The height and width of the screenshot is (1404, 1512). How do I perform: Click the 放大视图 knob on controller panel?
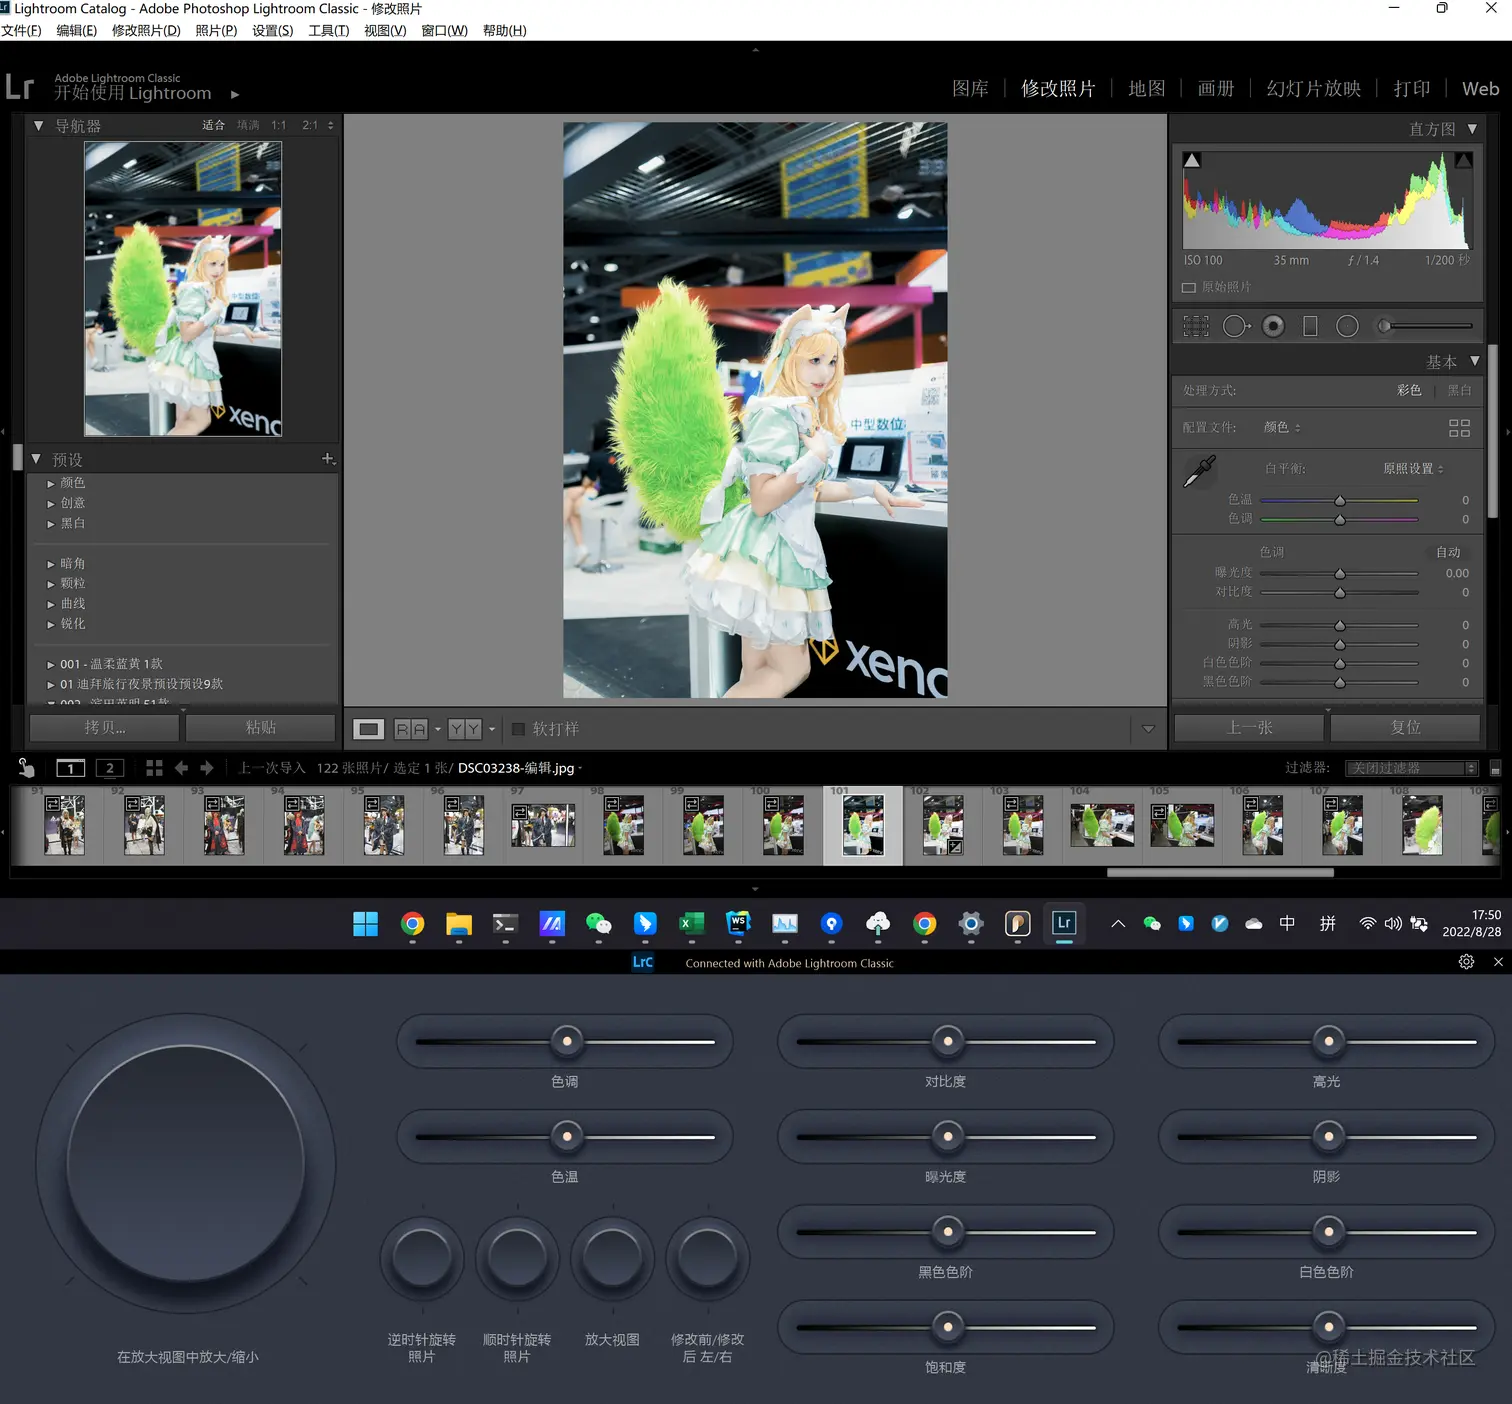612,1257
